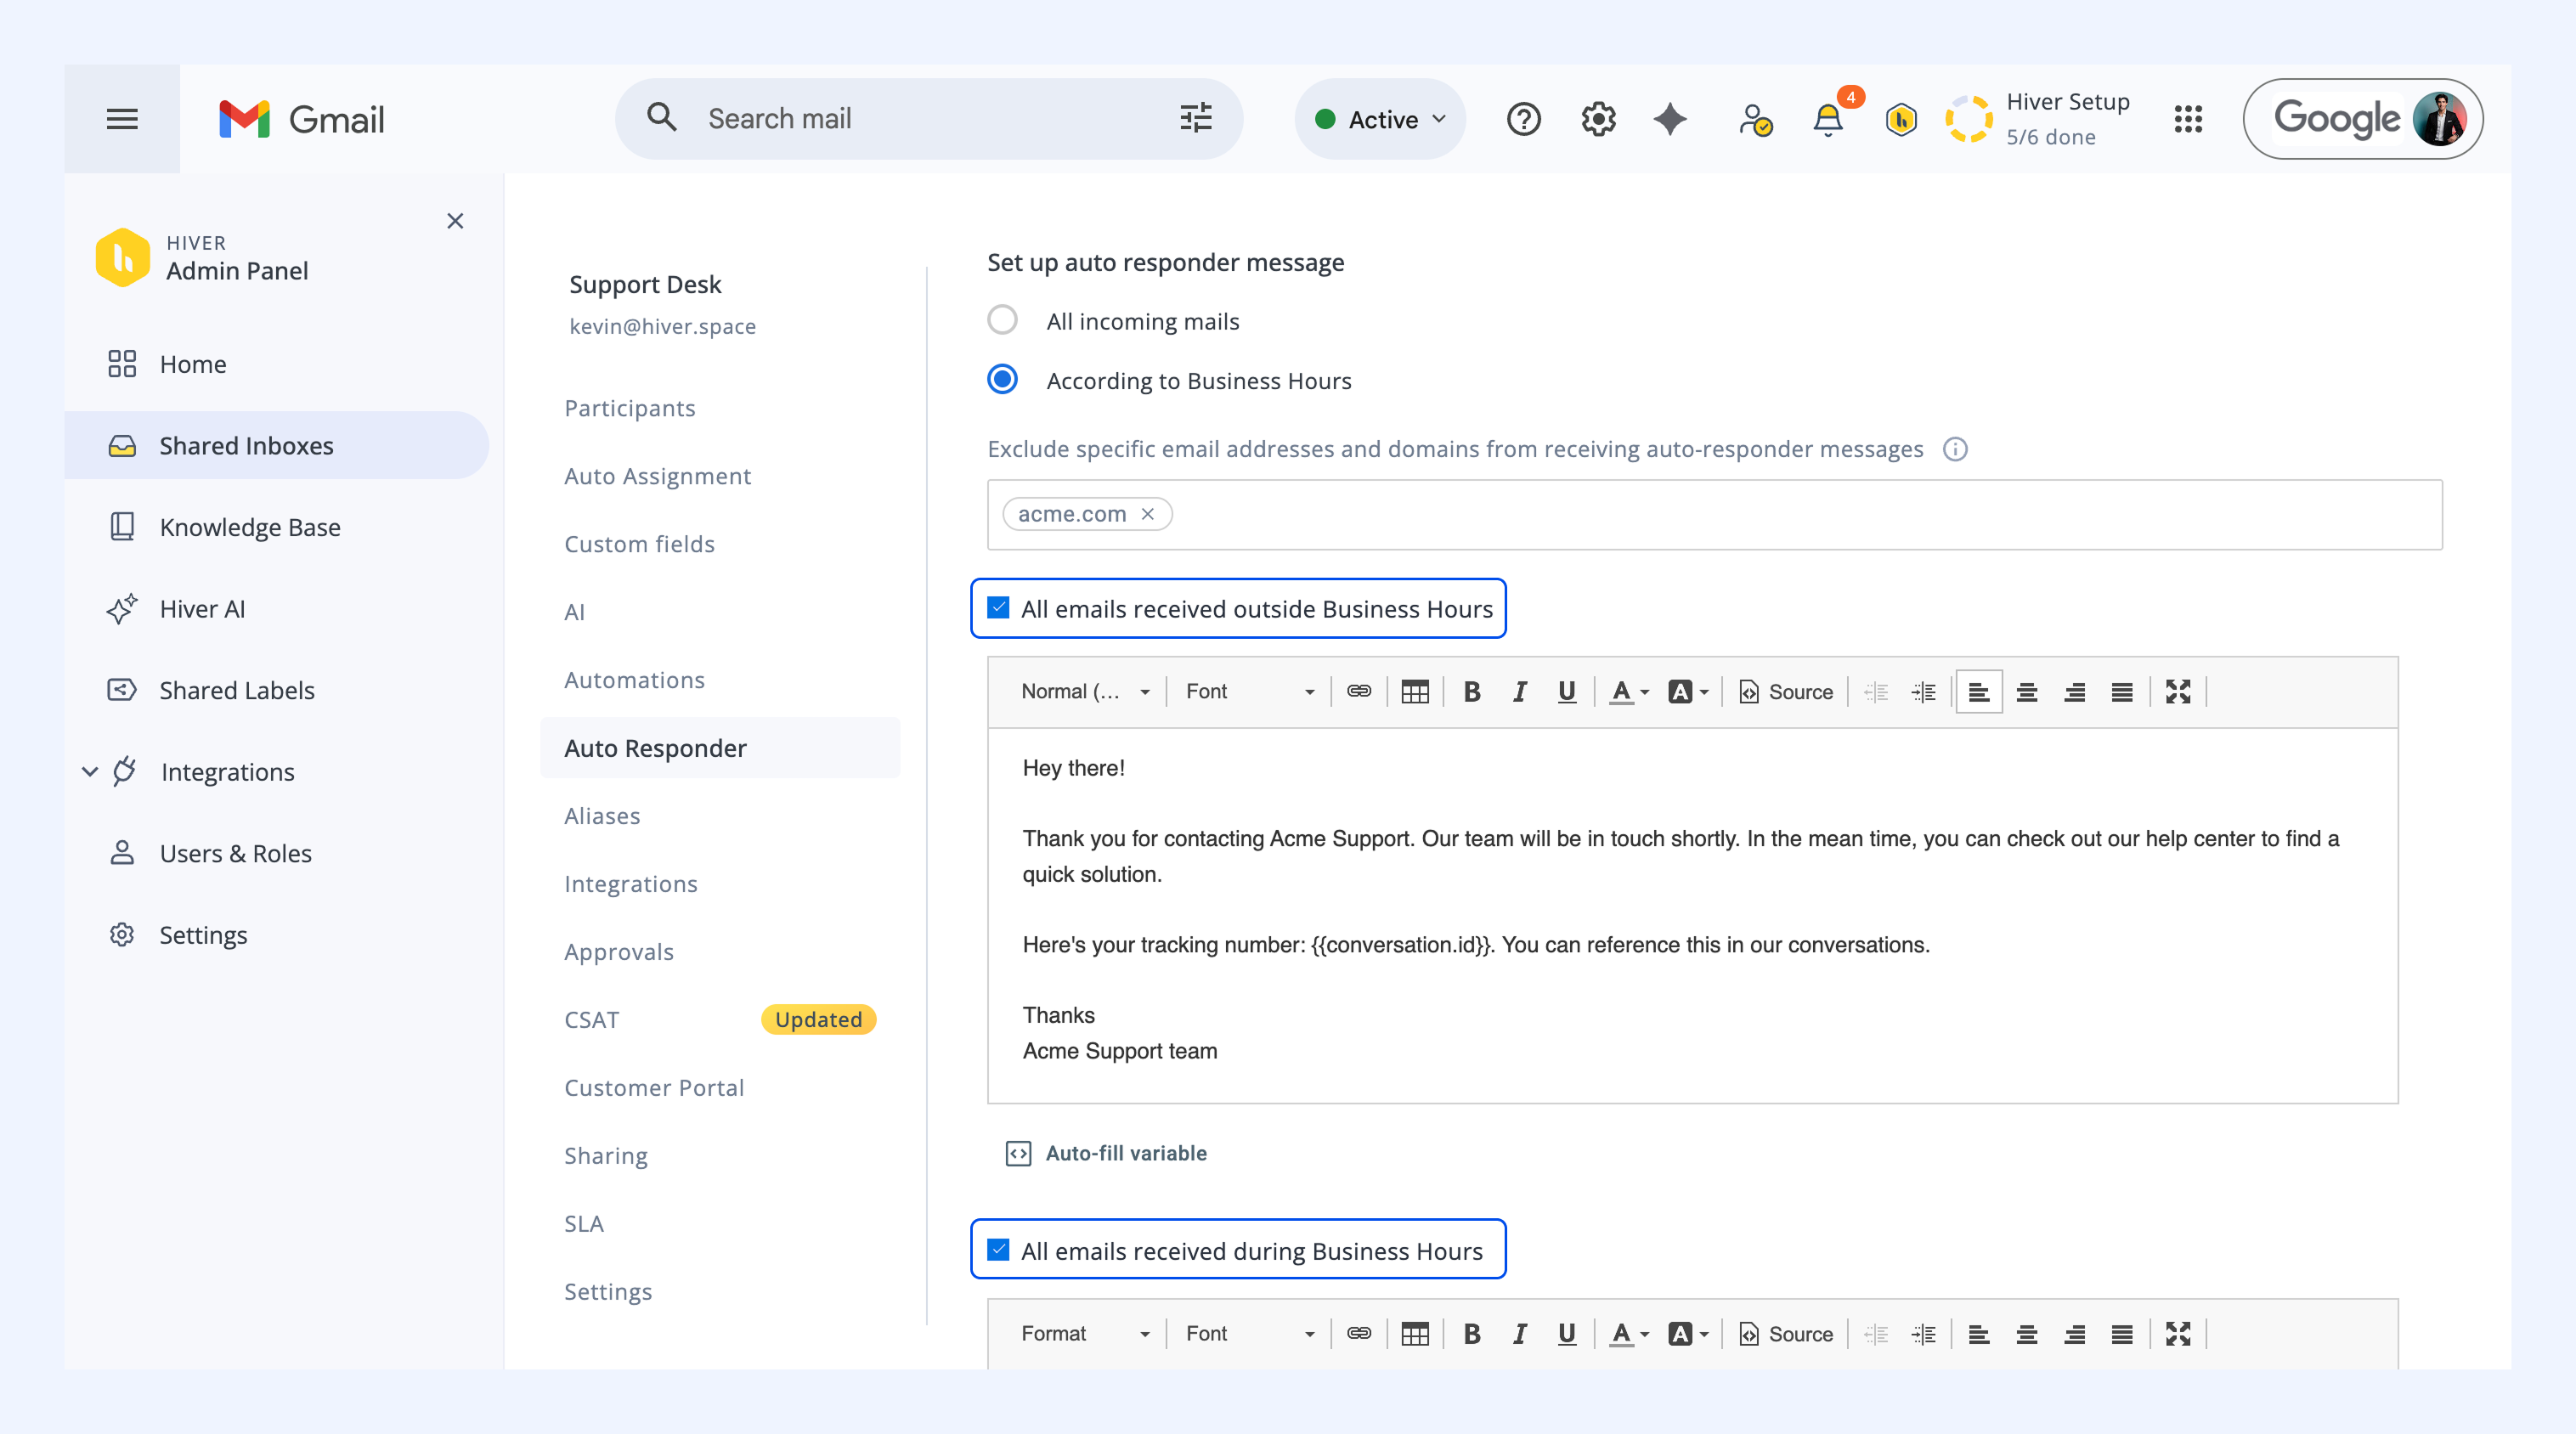This screenshot has width=2576, height=1434.
Task: Justify text in outside-hours editor
Action: (x=2122, y=691)
